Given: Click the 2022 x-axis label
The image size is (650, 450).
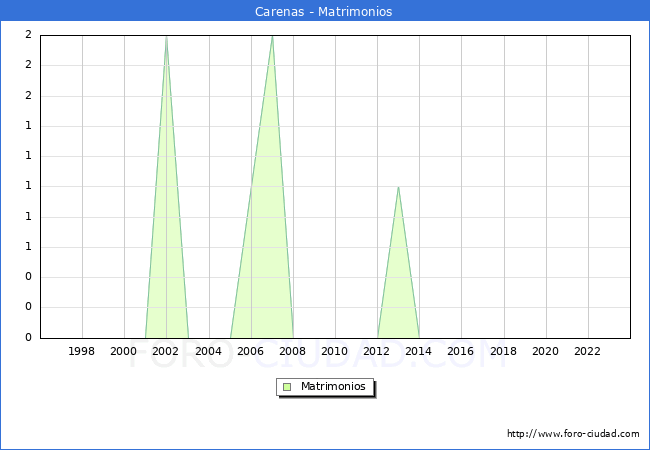Looking at the screenshot, I should point(587,351).
